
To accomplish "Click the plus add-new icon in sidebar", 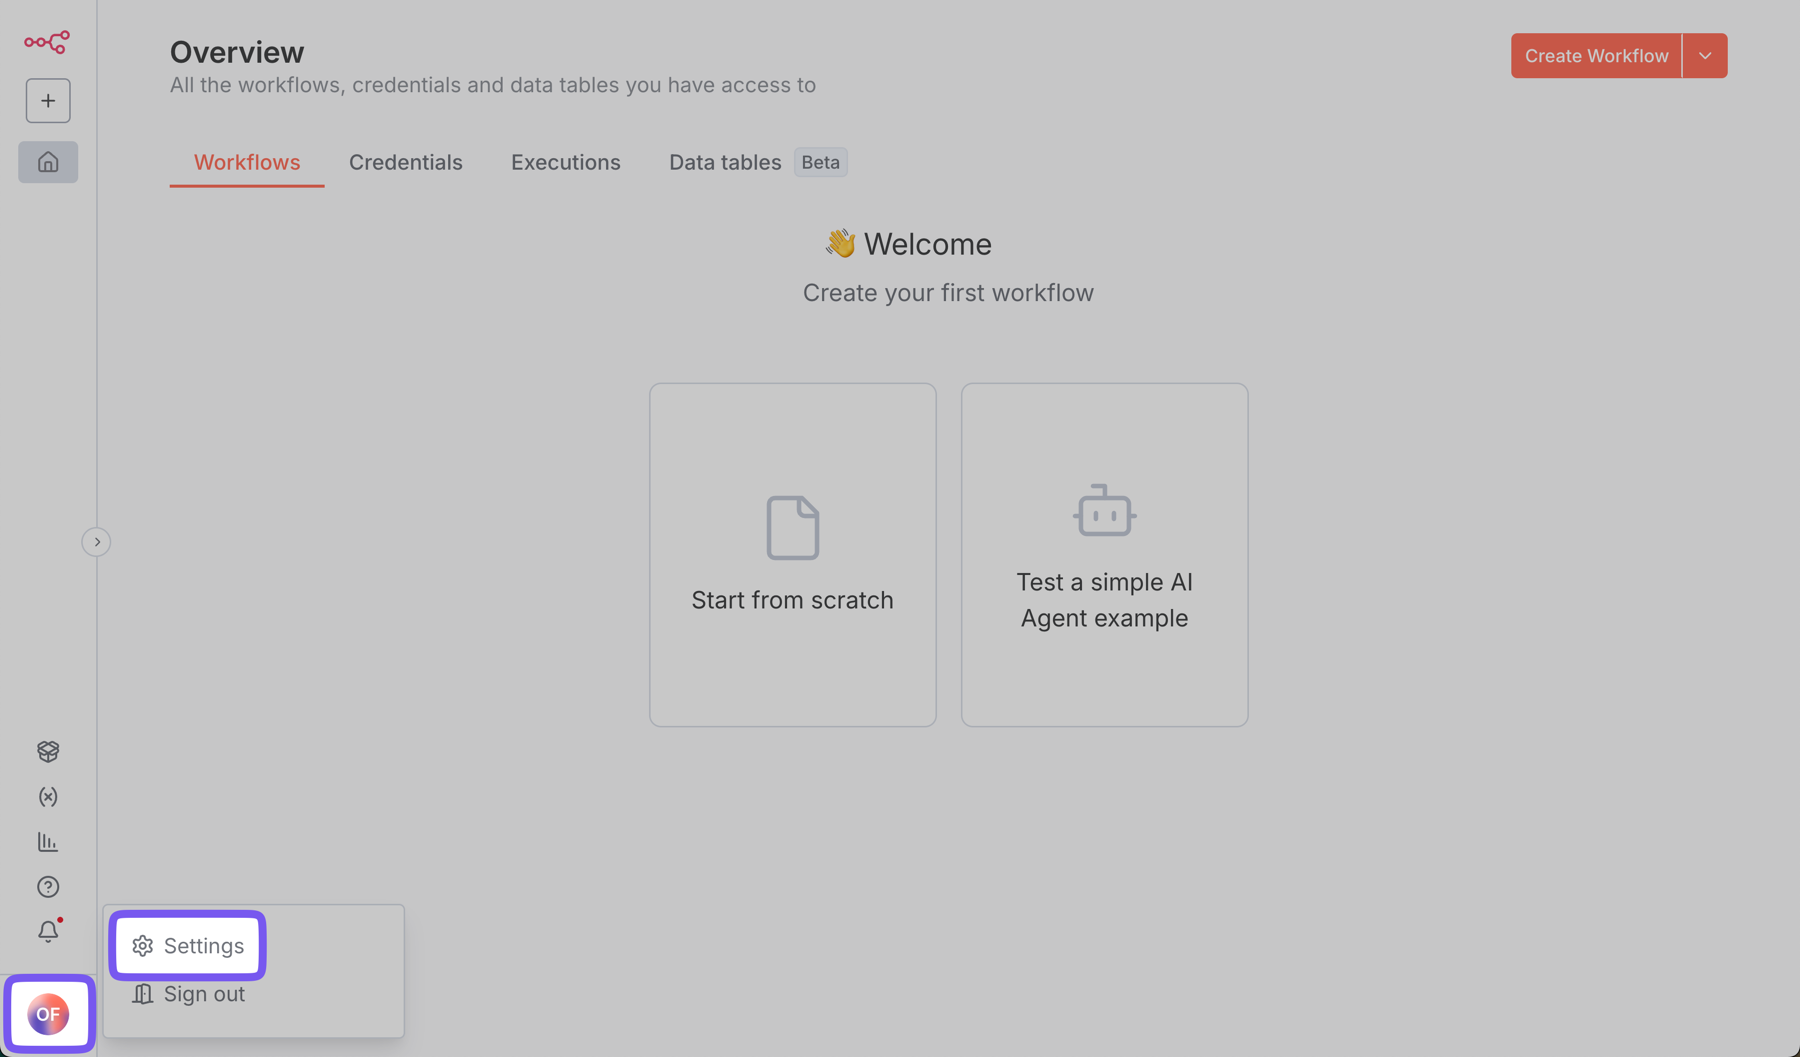I will point(48,101).
